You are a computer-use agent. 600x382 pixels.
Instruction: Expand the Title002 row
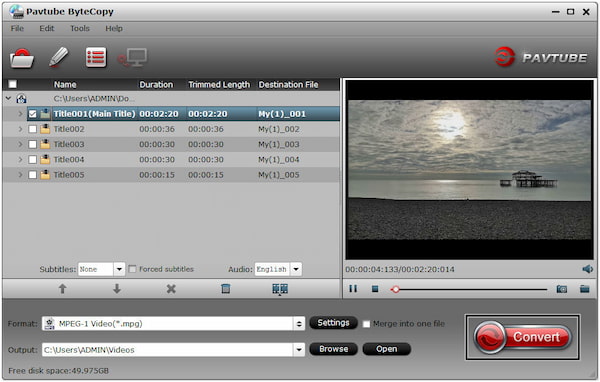20,129
